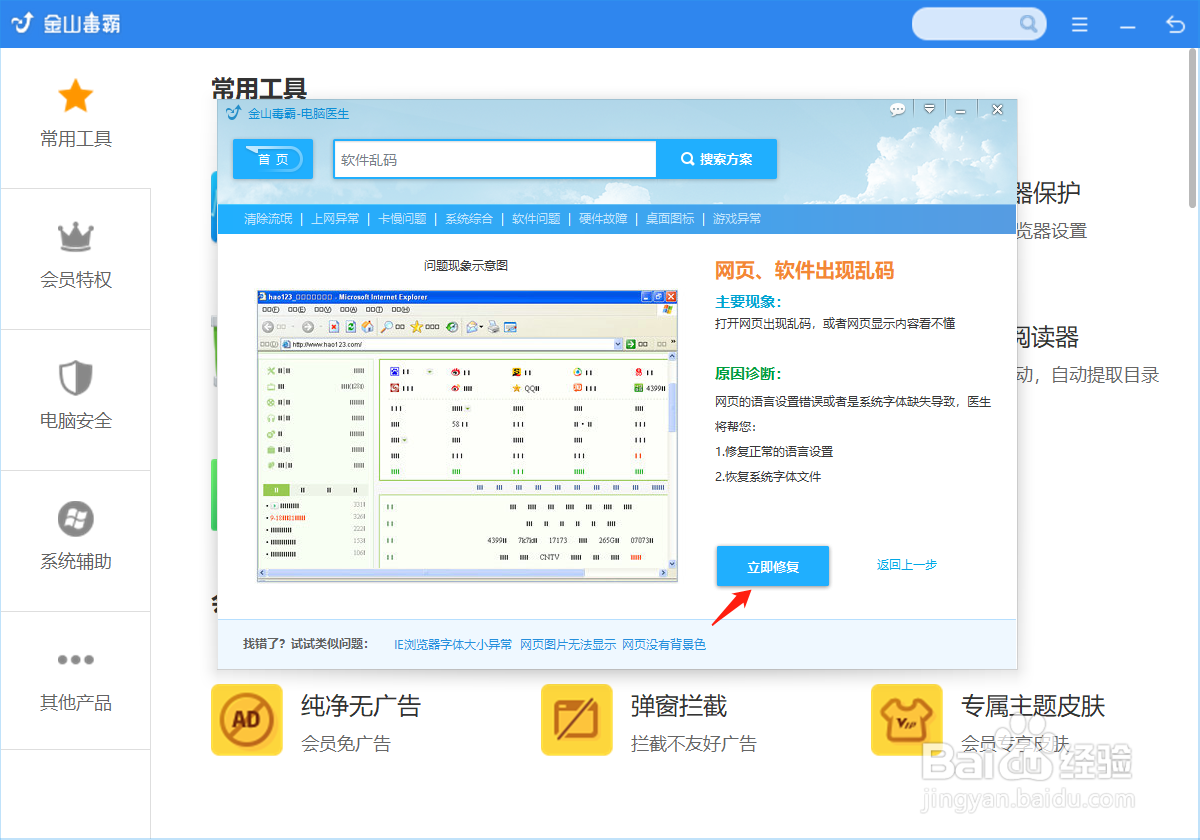Image resolution: width=1200 pixels, height=840 pixels.
Task: Open the feedback speech-bubble icon in 电脑医生
Action: 897,109
